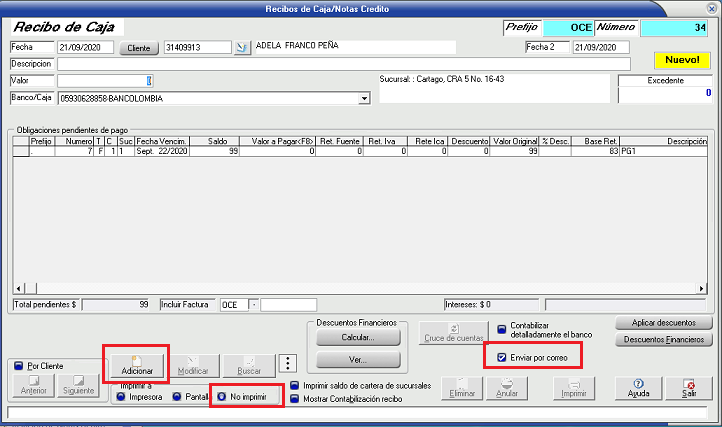Toggle the Enviar por correo checkbox
The image size is (722, 427).
(502, 356)
